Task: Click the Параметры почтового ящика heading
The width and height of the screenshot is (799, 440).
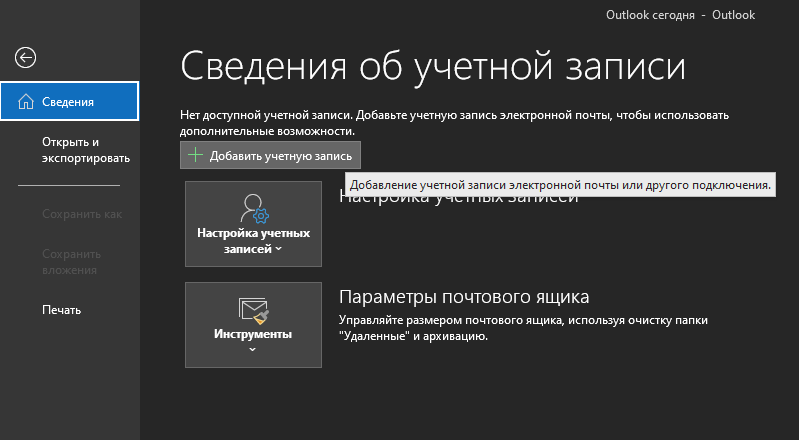Action: [x=464, y=297]
